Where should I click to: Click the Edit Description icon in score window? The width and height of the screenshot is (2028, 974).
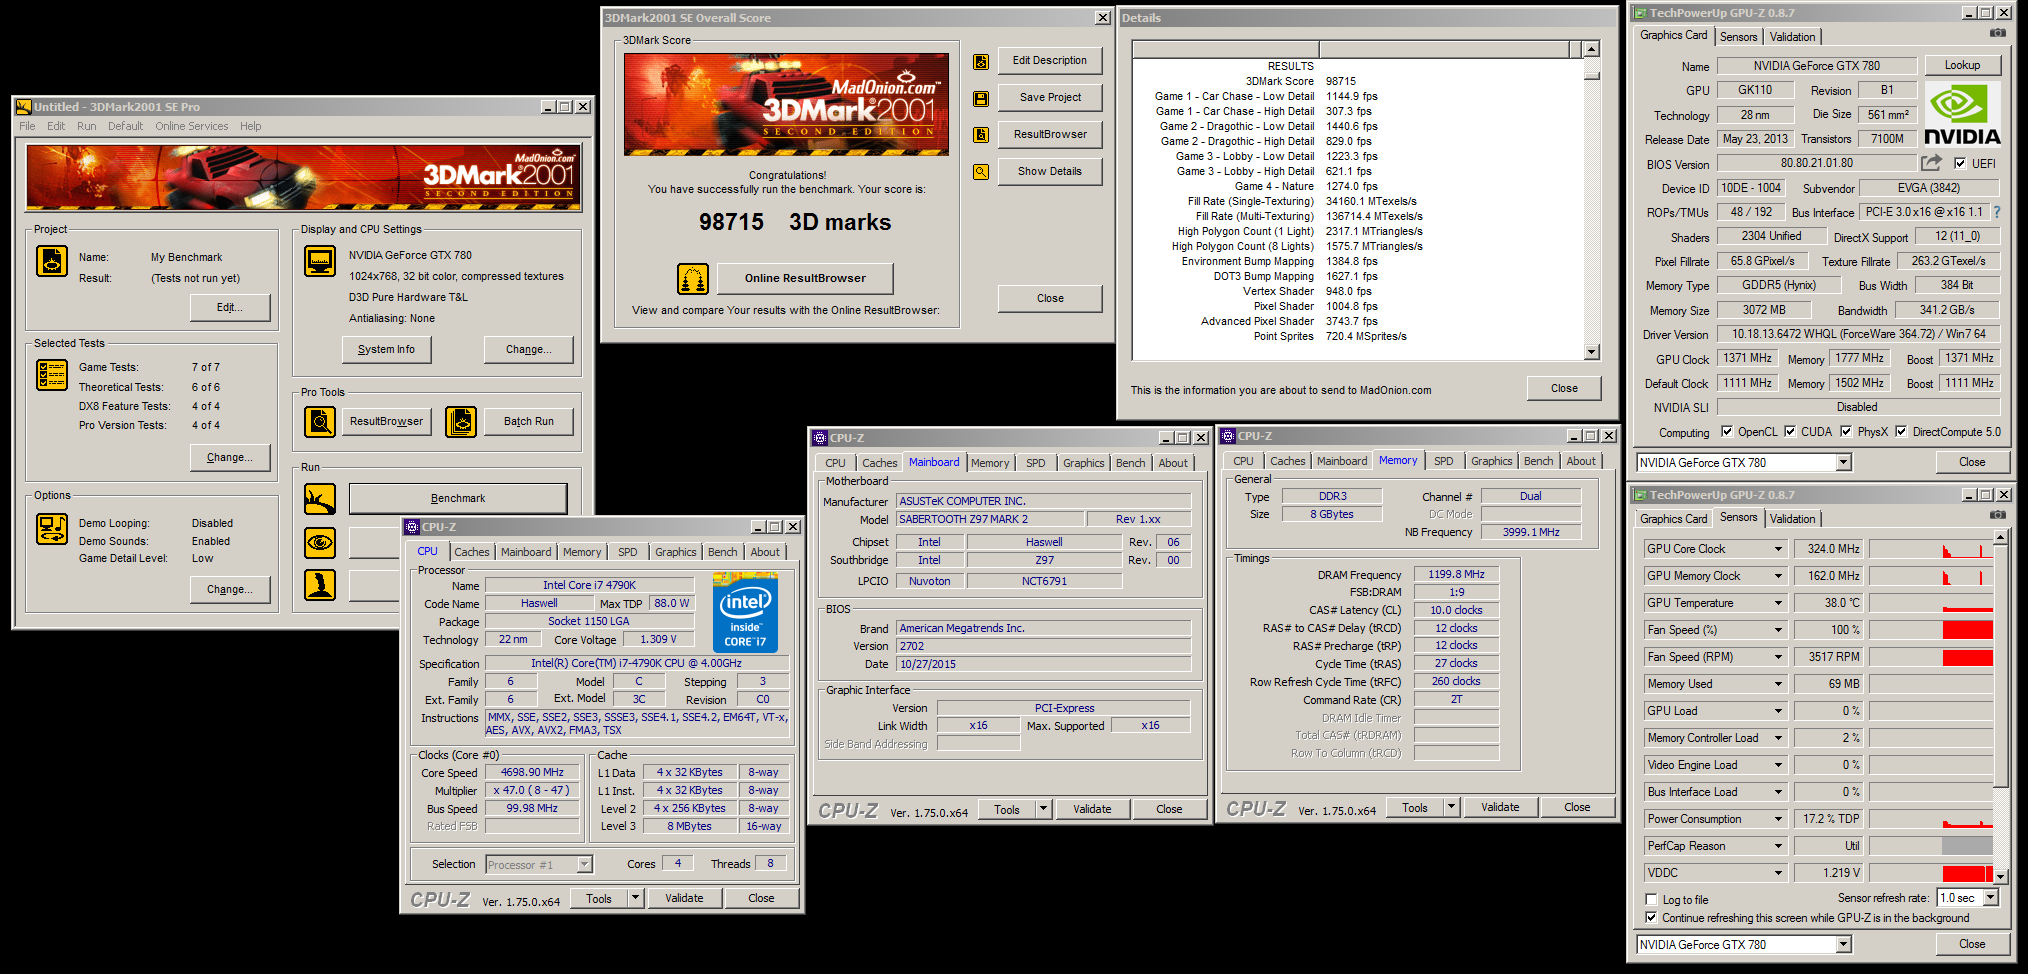click(981, 61)
